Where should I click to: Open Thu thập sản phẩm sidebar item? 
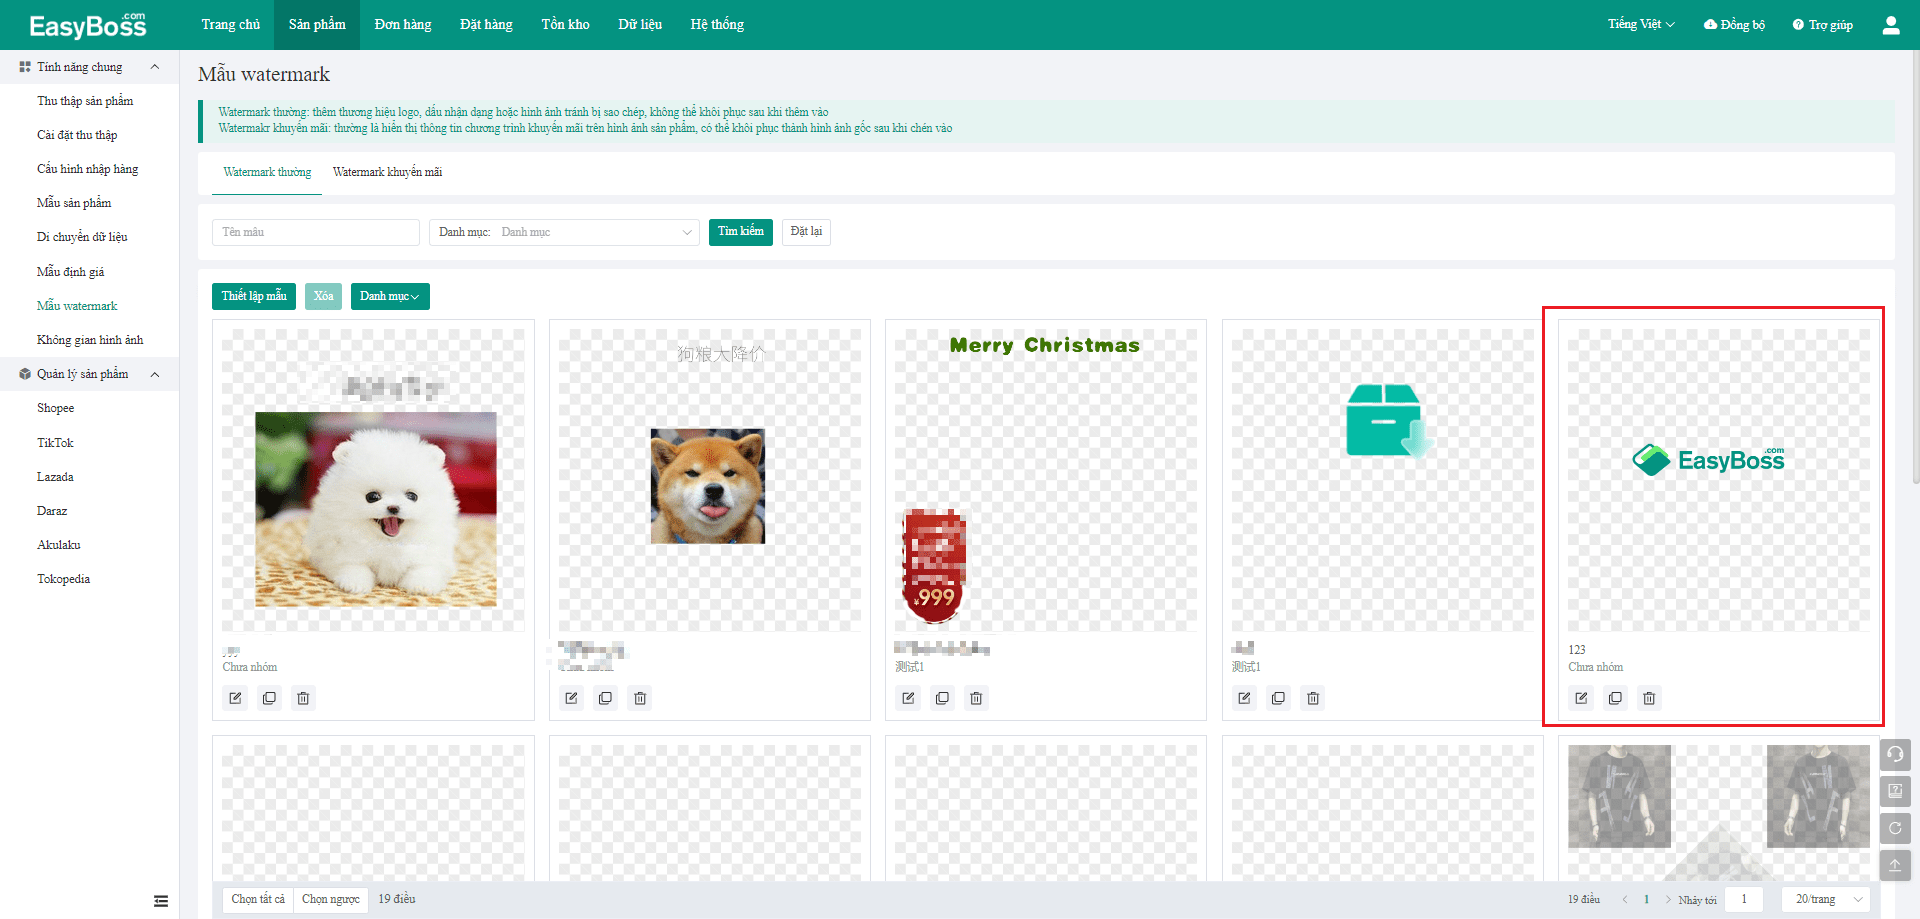tap(85, 101)
